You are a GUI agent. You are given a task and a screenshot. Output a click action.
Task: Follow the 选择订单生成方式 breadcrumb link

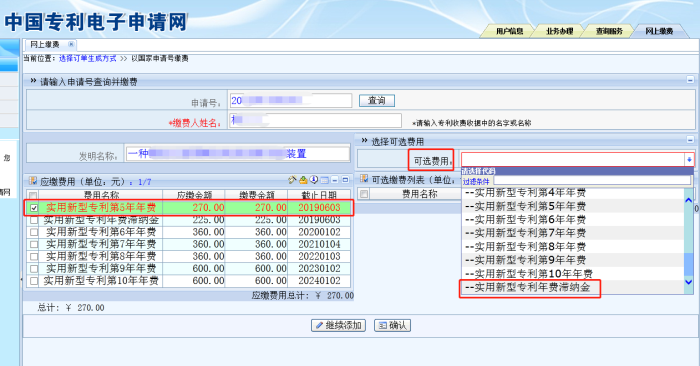click(x=88, y=58)
